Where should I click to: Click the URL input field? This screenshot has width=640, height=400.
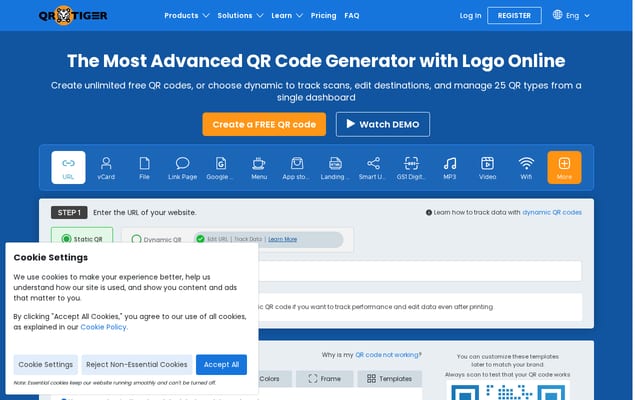coord(420,271)
